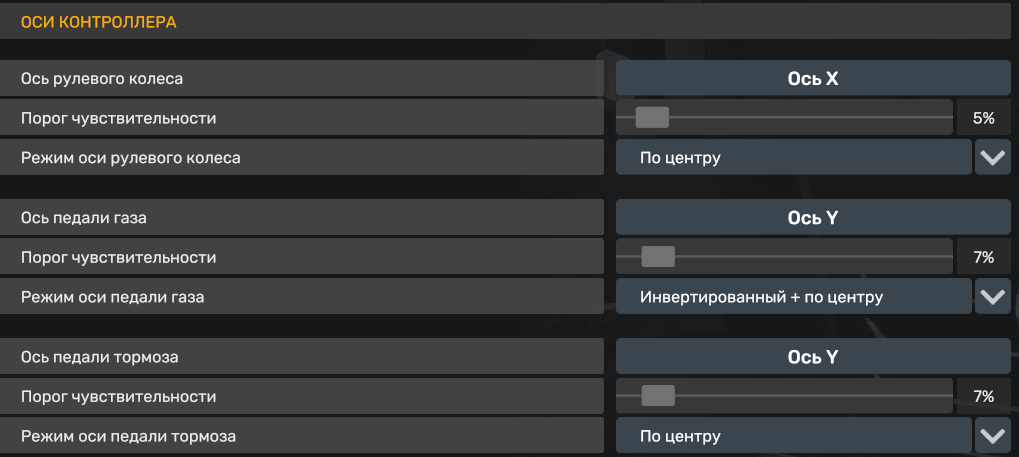Click the brake pedal sensitivity threshold slider handle
1019x457 pixels.
[x=658, y=396]
